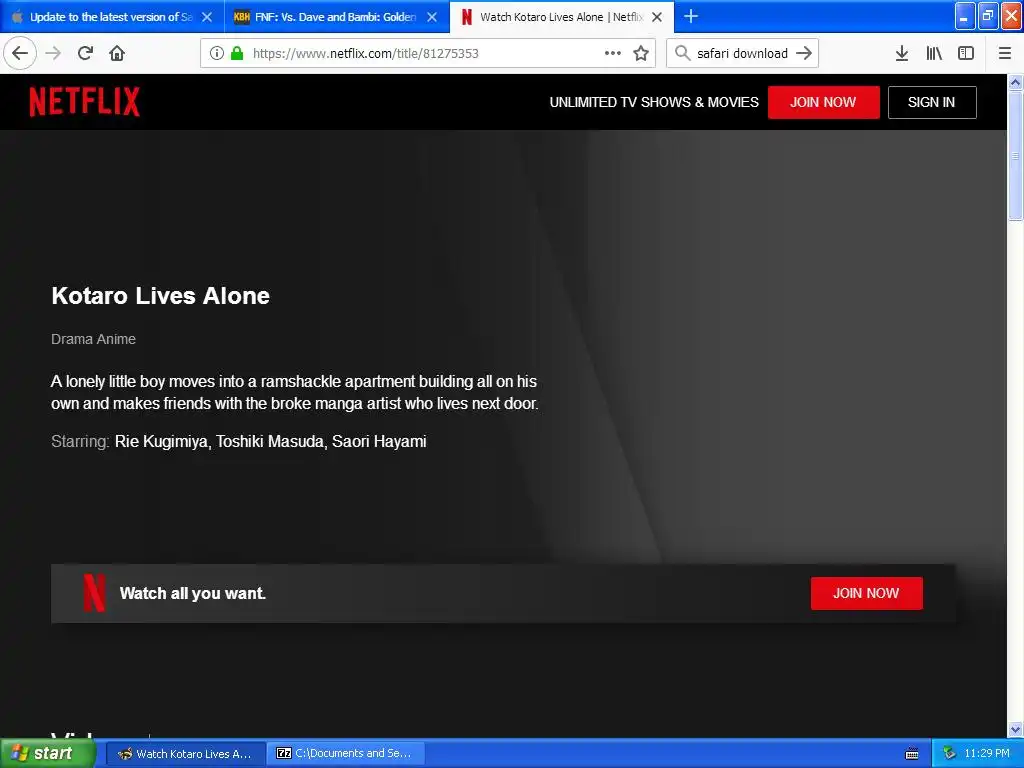1024x768 pixels.
Task: Close the Update to latest version tab
Action: click(207, 17)
